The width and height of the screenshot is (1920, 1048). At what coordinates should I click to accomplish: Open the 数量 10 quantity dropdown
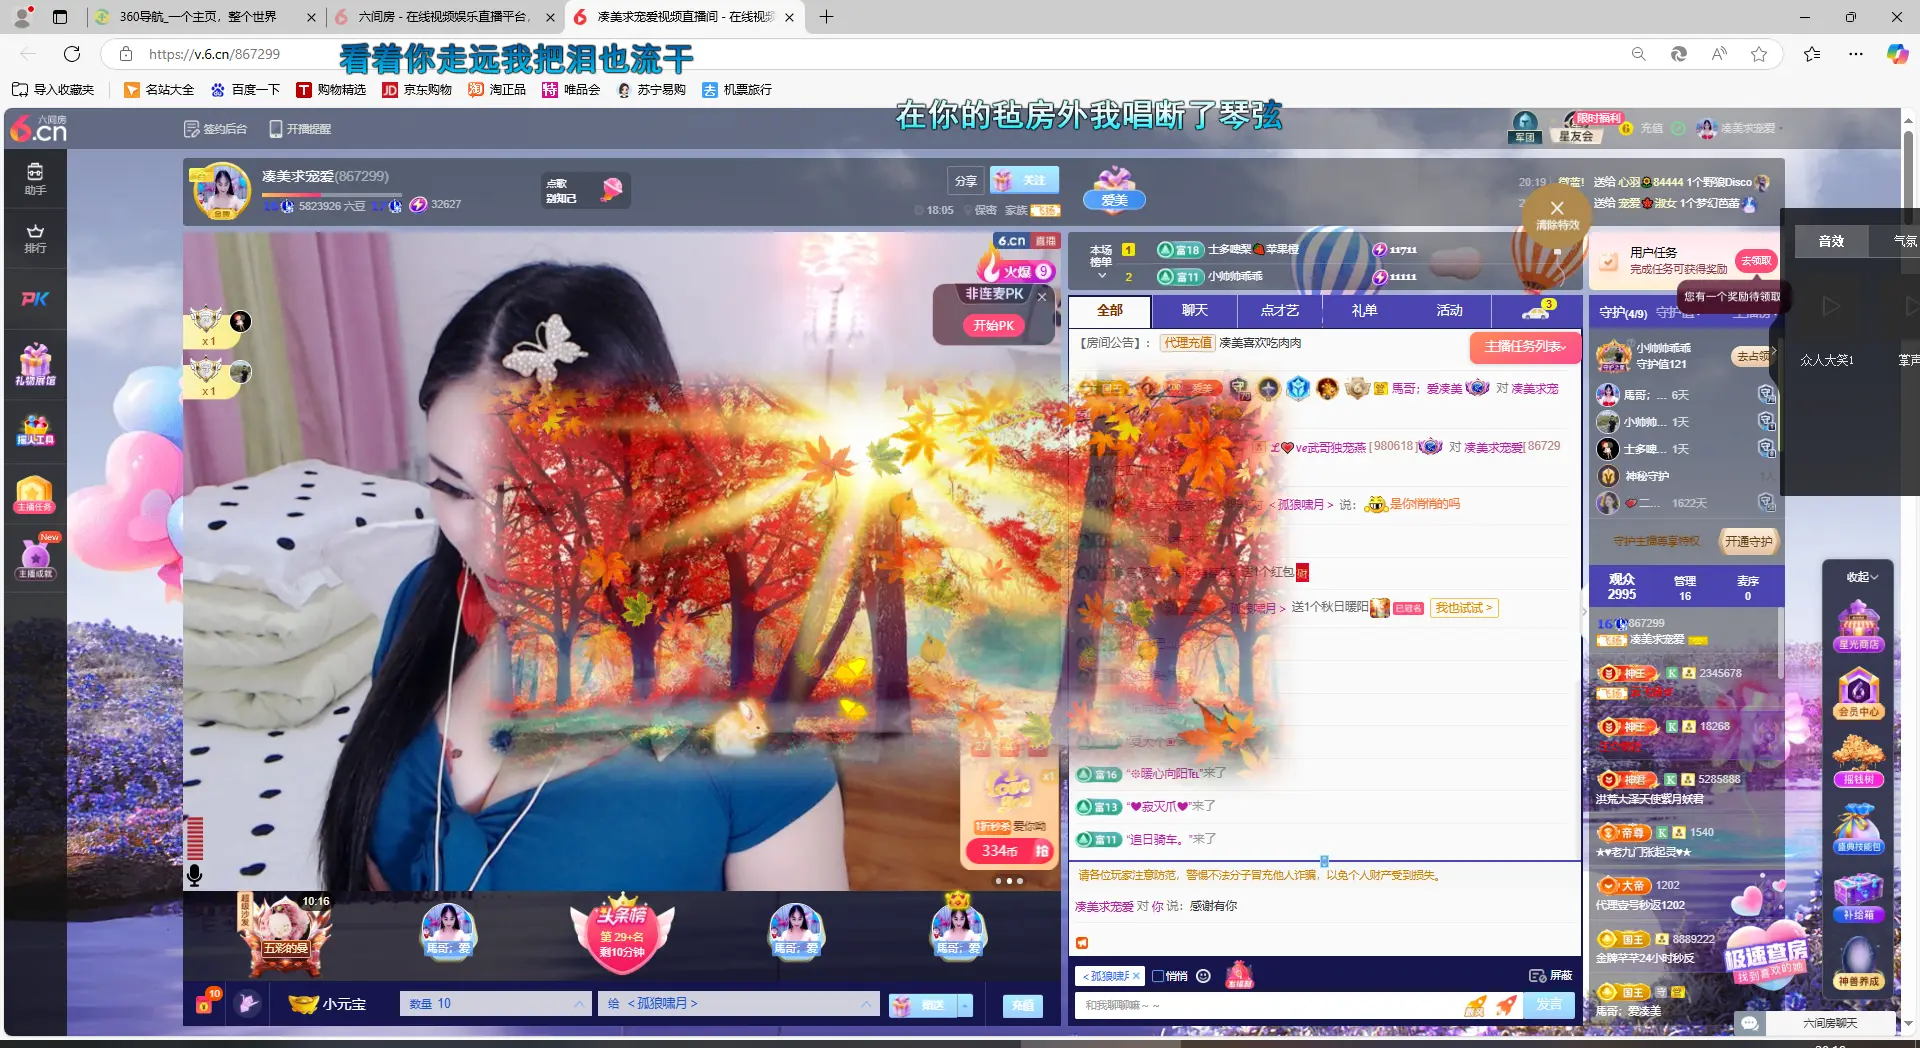[495, 1004]
